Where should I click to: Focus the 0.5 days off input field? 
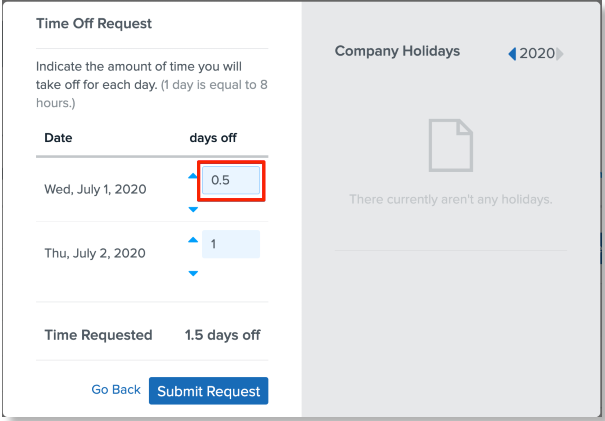click(230, 181)
